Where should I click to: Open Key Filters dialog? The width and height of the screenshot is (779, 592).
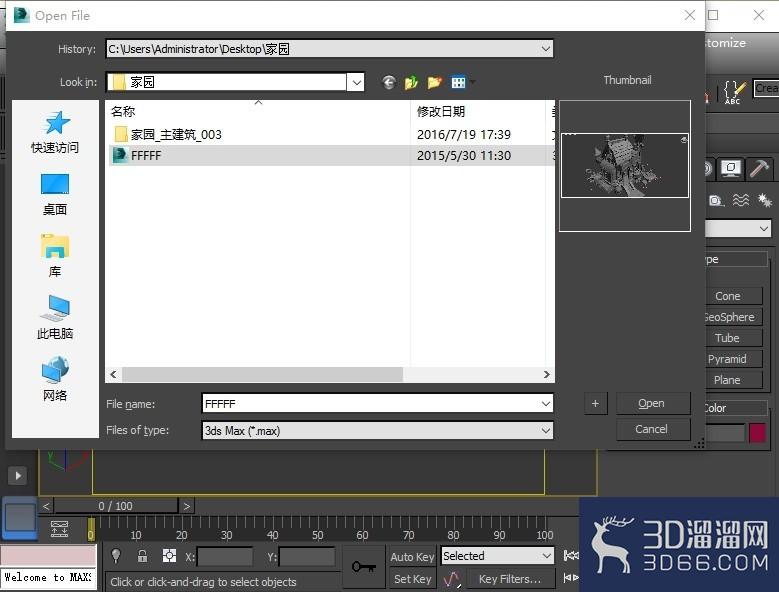pos(509,579)
